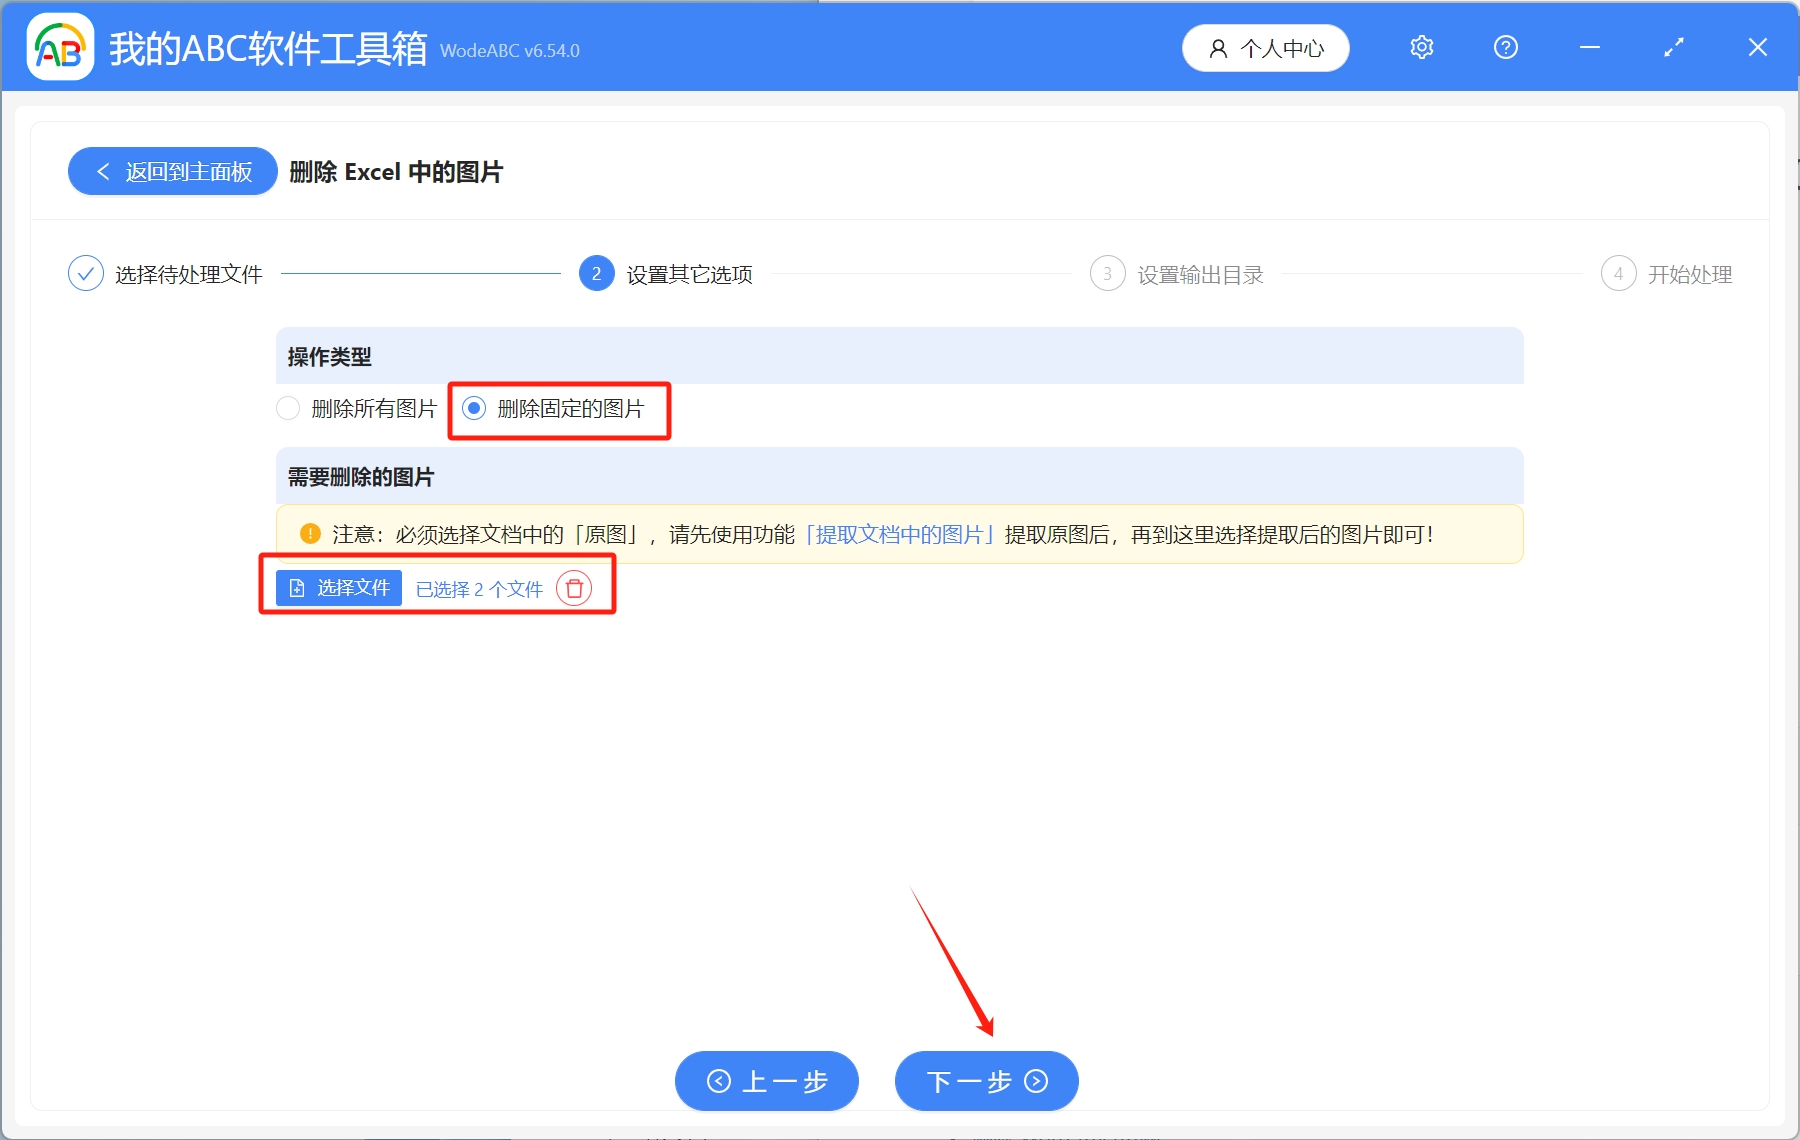Clear selected files via the trash icon
The width and height of the screenshot is (1800, 1140).
(x=574, y=589)
